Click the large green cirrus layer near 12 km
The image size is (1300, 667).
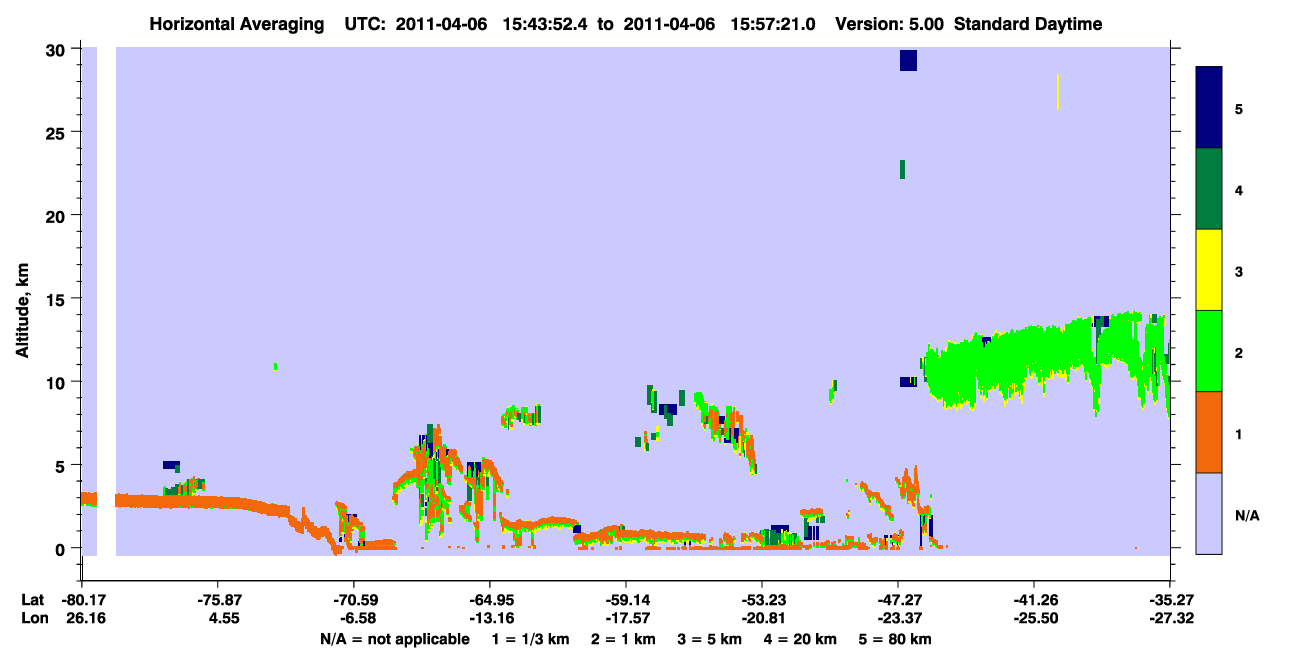tap(1045, 360)
